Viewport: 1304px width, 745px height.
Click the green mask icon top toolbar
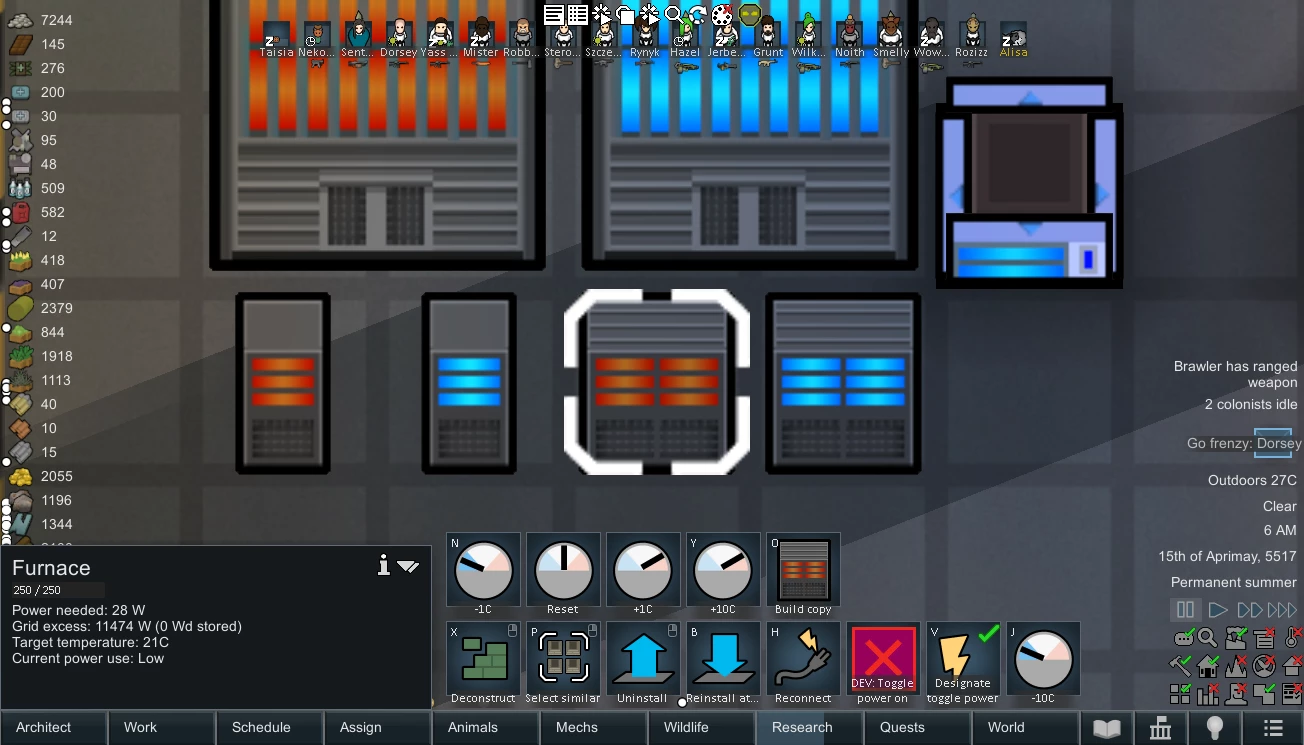(749, 14)
